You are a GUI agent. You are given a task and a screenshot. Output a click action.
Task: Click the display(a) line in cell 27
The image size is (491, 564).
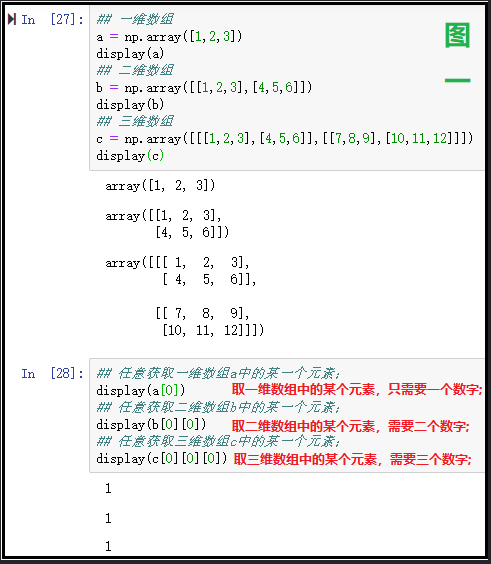click(130, 54)
